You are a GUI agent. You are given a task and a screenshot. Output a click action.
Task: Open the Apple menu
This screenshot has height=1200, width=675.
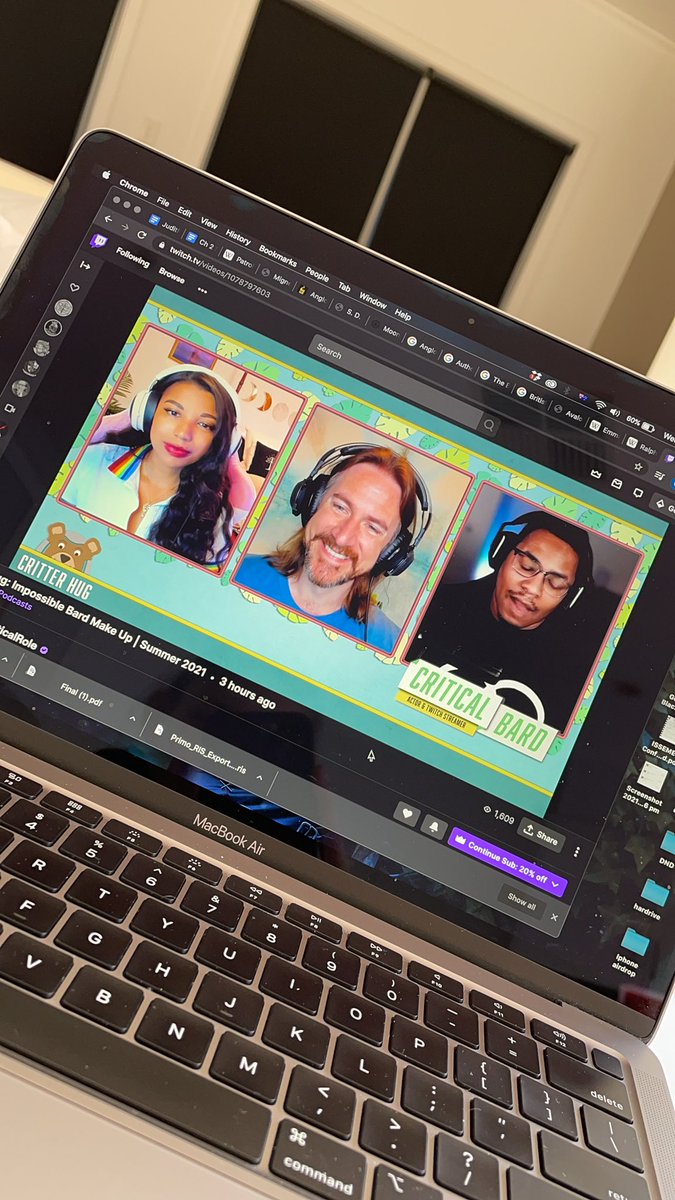click(104, 174)
